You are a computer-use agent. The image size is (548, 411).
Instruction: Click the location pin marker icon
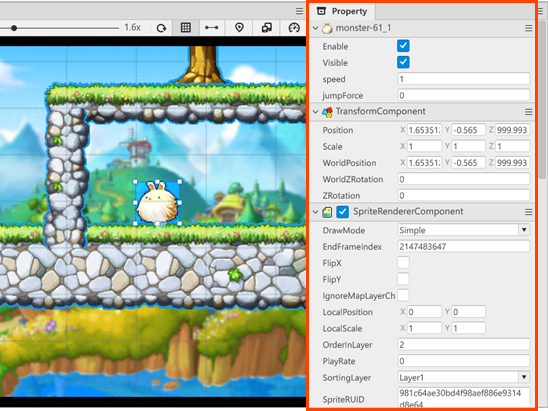[x=239, y=28]
